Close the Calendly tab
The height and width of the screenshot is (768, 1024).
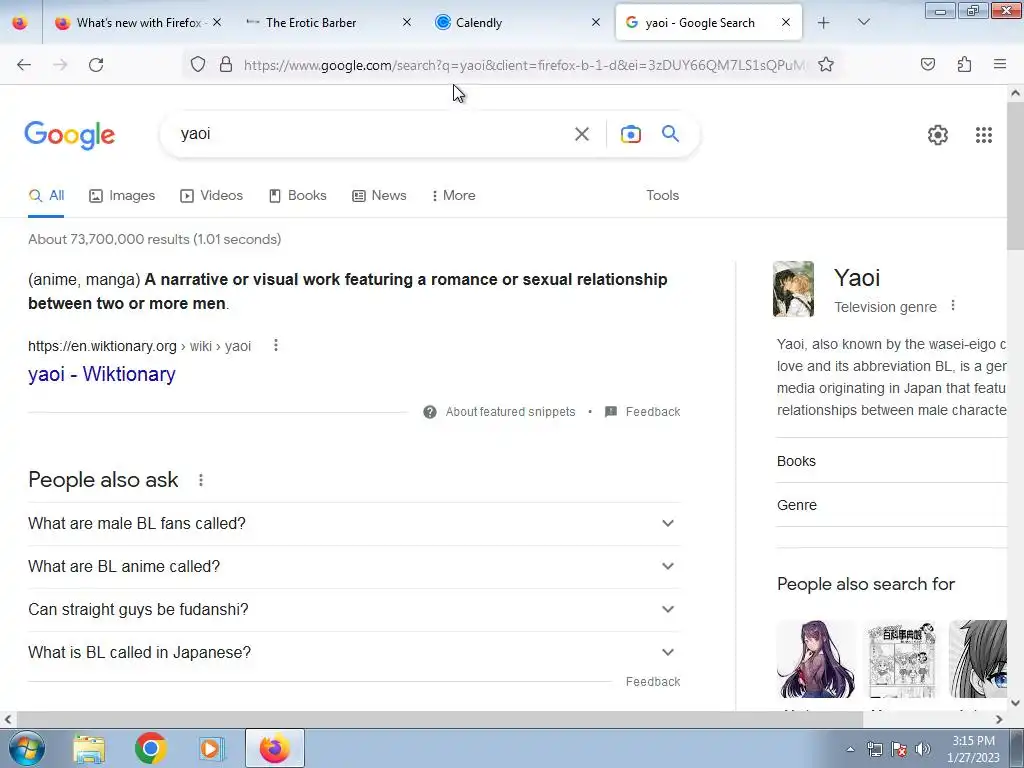pyautogui.click(x=596, y=22)
